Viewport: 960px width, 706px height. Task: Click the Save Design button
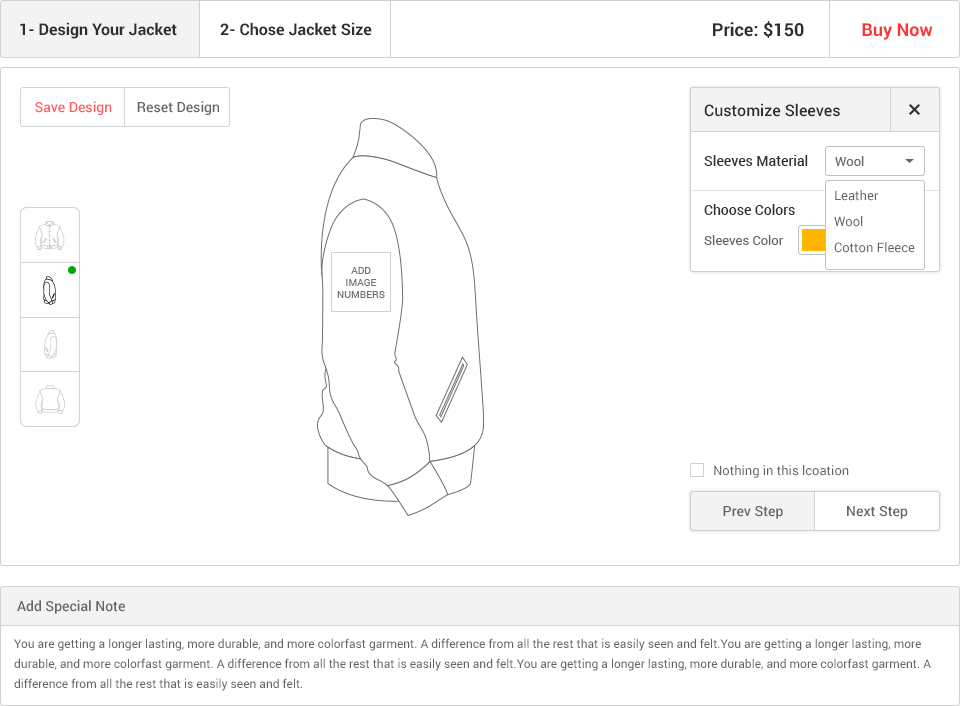(x=73, y=107)
